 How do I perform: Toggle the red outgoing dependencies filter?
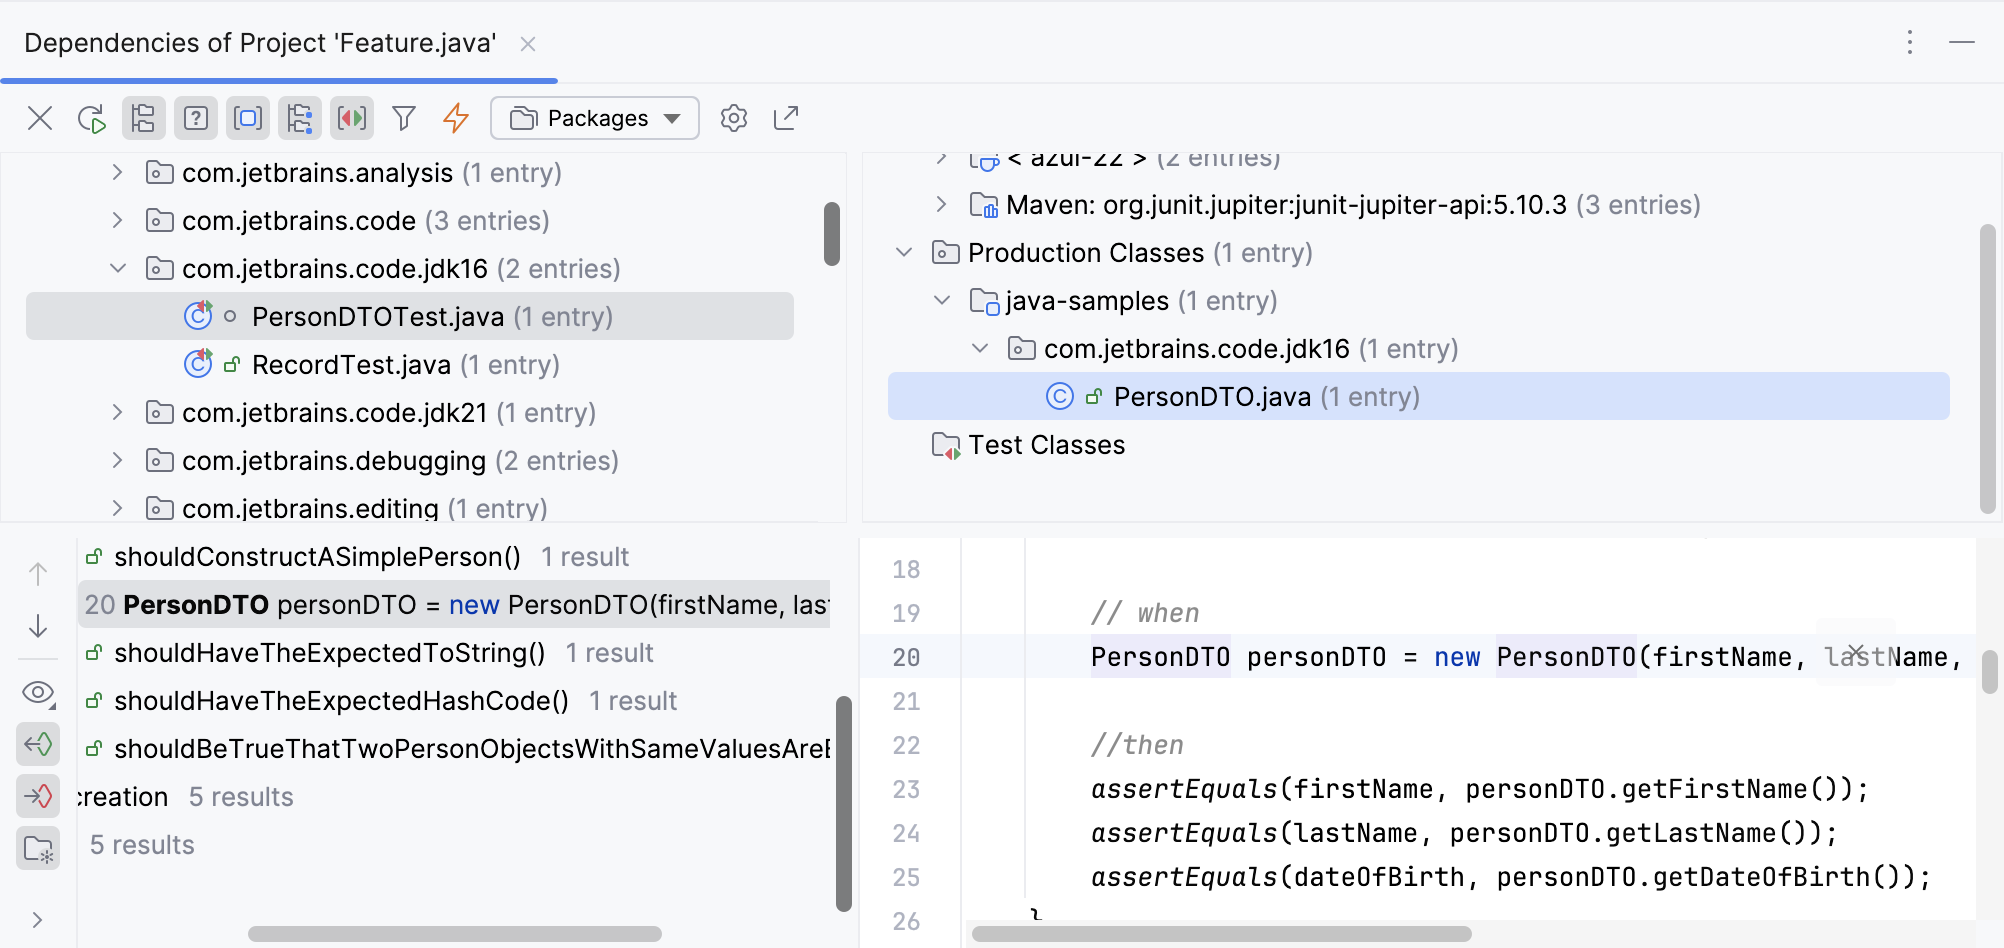coord(38,796)
